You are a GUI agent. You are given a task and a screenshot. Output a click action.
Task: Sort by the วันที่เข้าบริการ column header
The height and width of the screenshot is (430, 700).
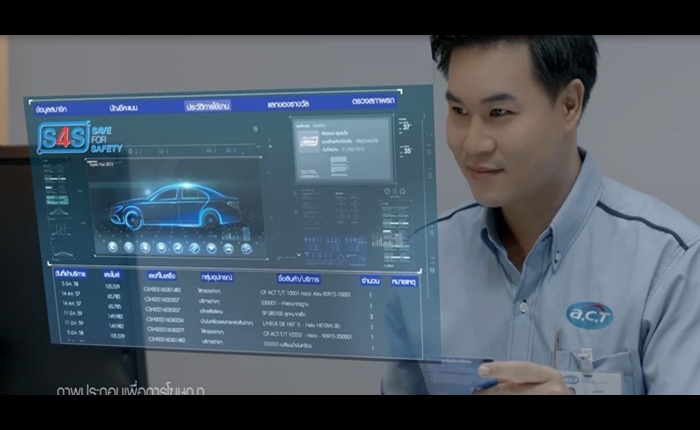pos(70,274)
